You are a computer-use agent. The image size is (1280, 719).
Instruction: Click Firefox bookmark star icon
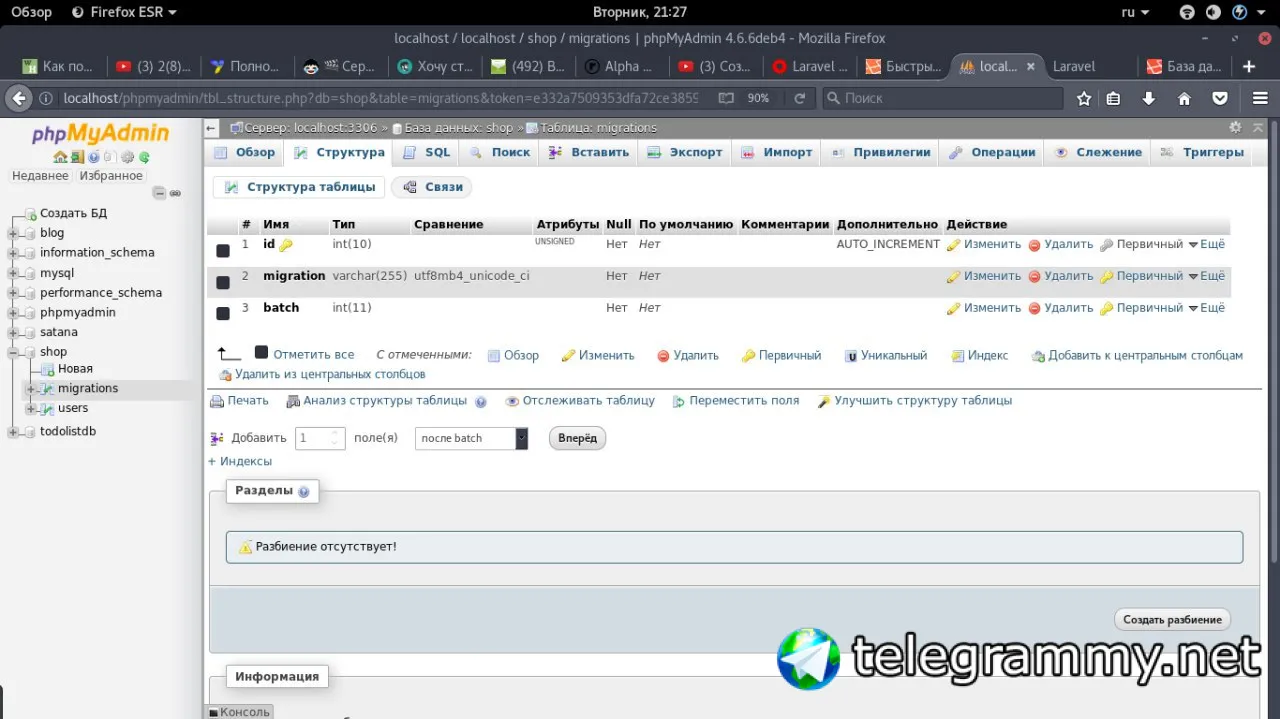(x=1084, y=98)
